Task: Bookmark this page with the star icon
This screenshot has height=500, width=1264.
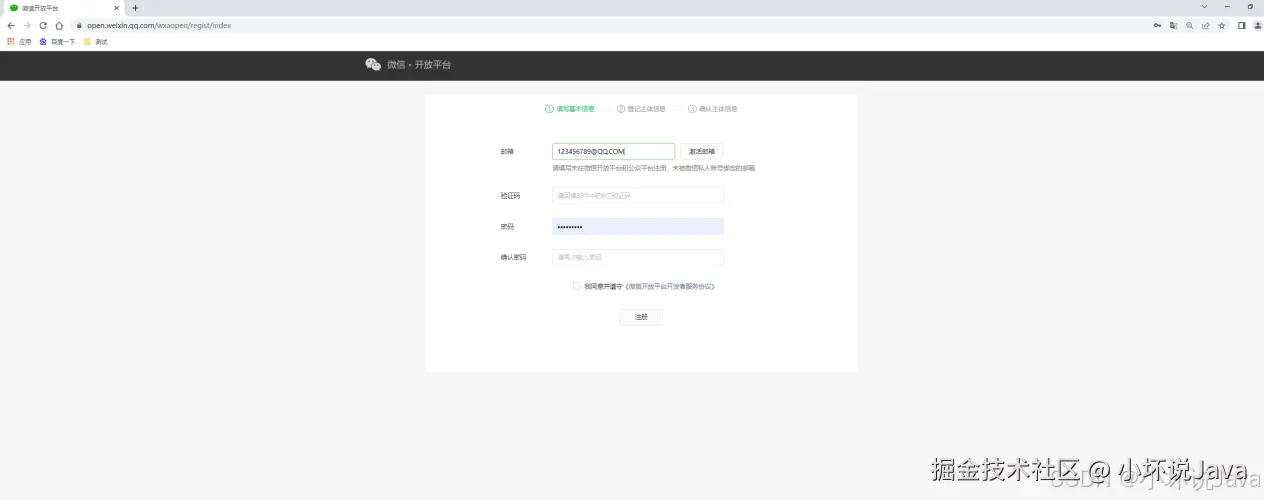Action: pos(1221,25)
